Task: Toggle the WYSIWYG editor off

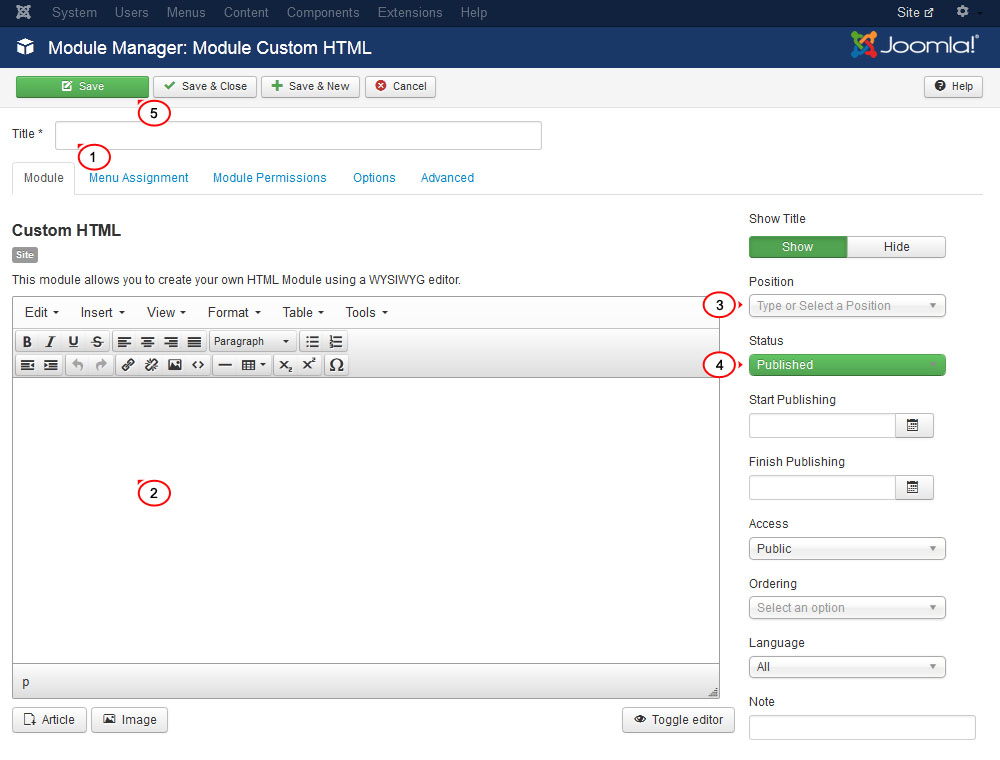Action: [679, 720]
